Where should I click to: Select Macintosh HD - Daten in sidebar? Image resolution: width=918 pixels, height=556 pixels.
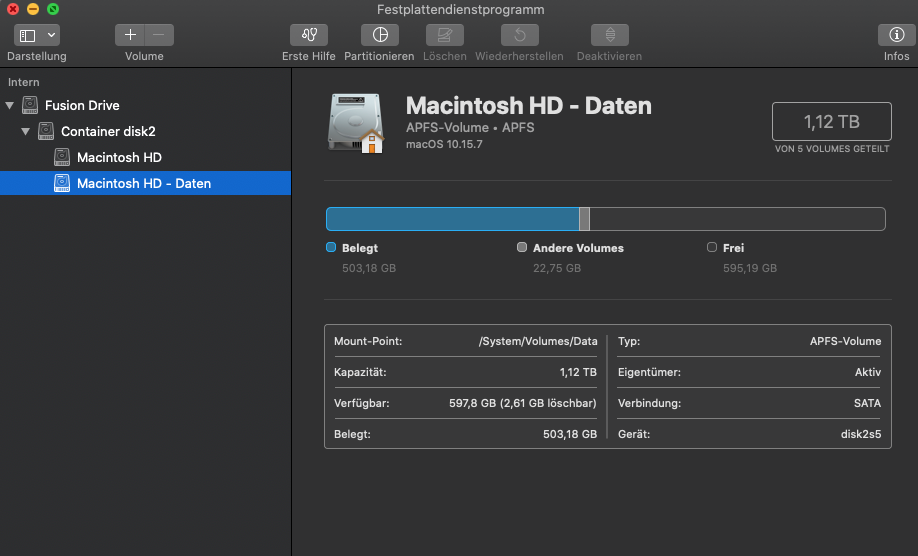coord(143,183)
